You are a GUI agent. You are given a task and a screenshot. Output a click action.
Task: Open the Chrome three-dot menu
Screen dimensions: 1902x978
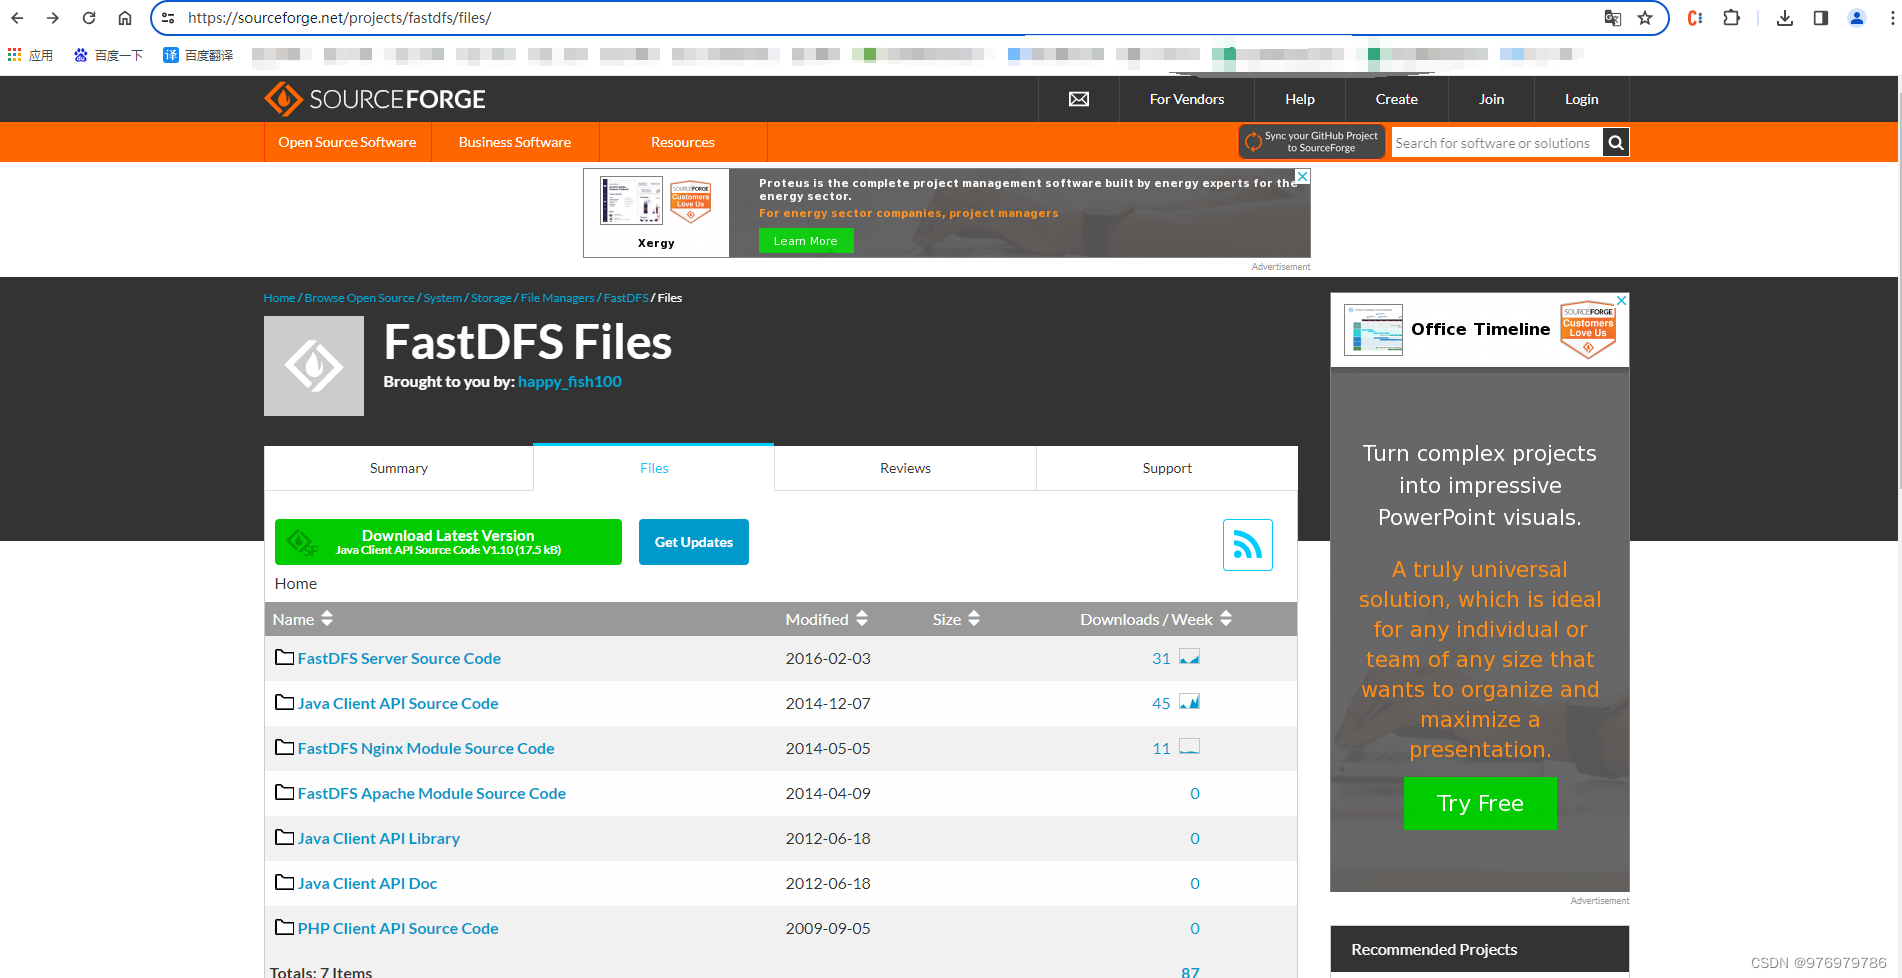tap(1892, 18)
